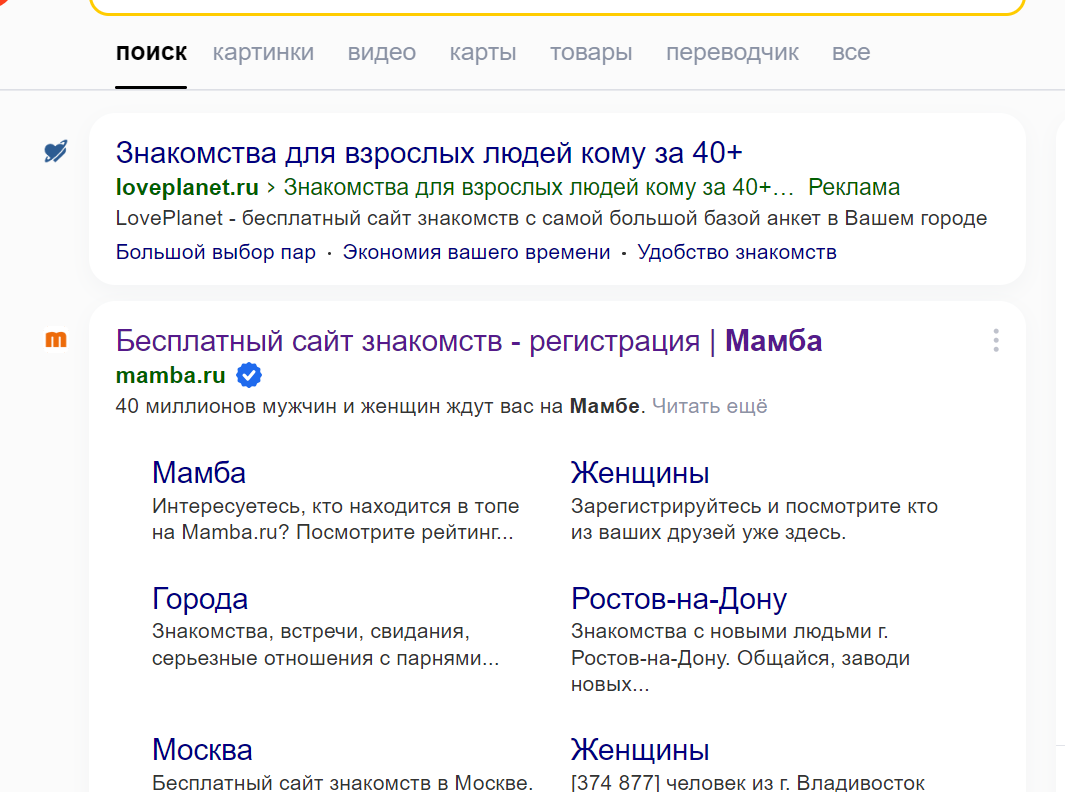The image size is (1065, 792).
Task: Open the карты tab
Action: [x=483, y=52]
